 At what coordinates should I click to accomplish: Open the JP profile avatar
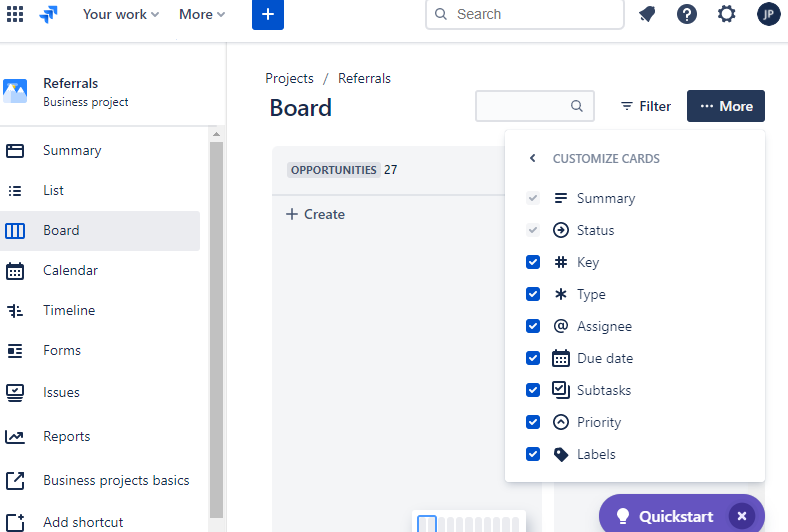[x=768, y=14]
